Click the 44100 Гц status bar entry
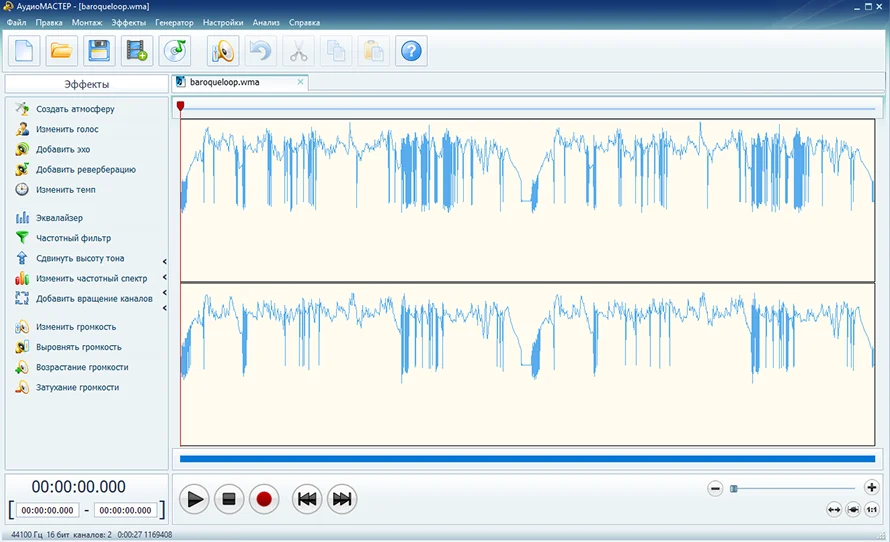This screenshot has width=890, height=542. coord(26,535)
